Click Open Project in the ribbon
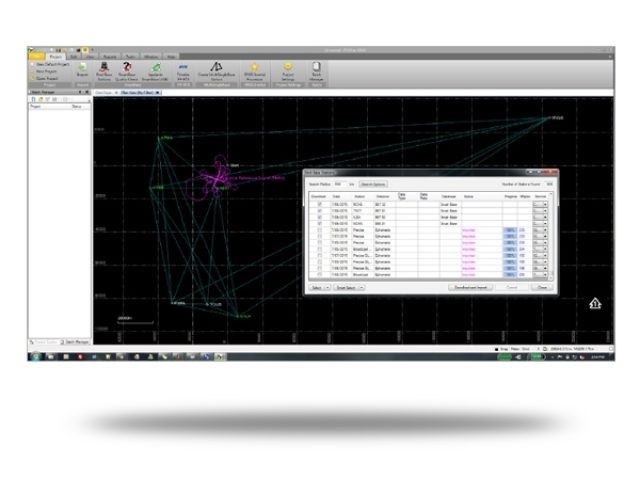Screen dimensions: 640x480 45,78
